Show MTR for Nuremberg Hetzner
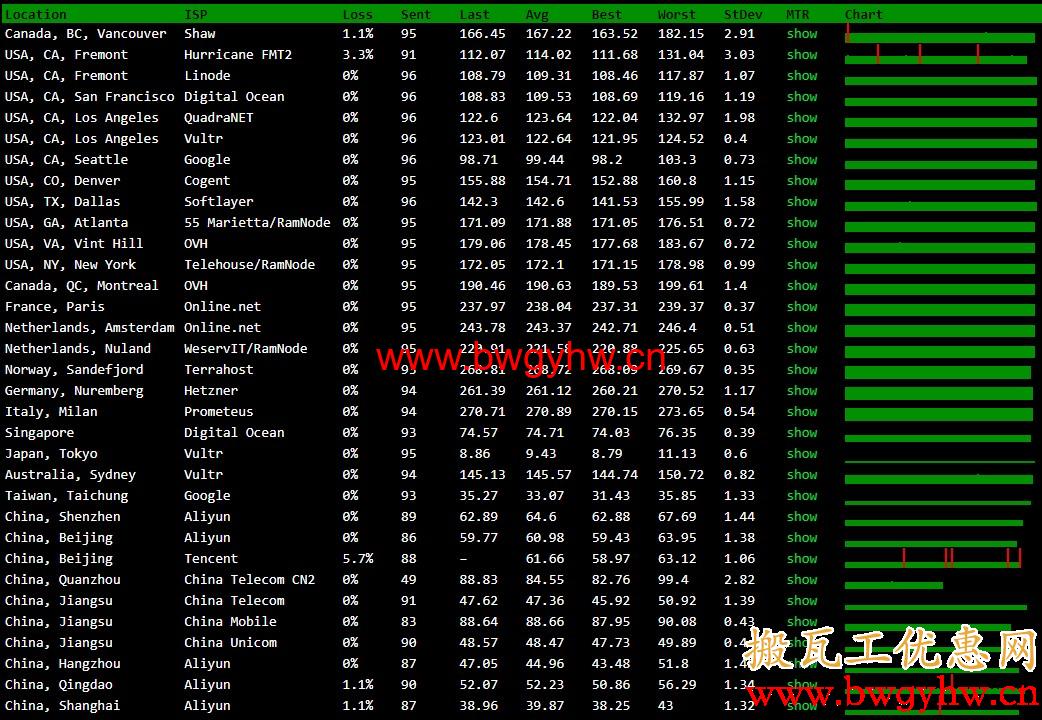The width and height of the screenshot is (1042, 720). point(802,390)
